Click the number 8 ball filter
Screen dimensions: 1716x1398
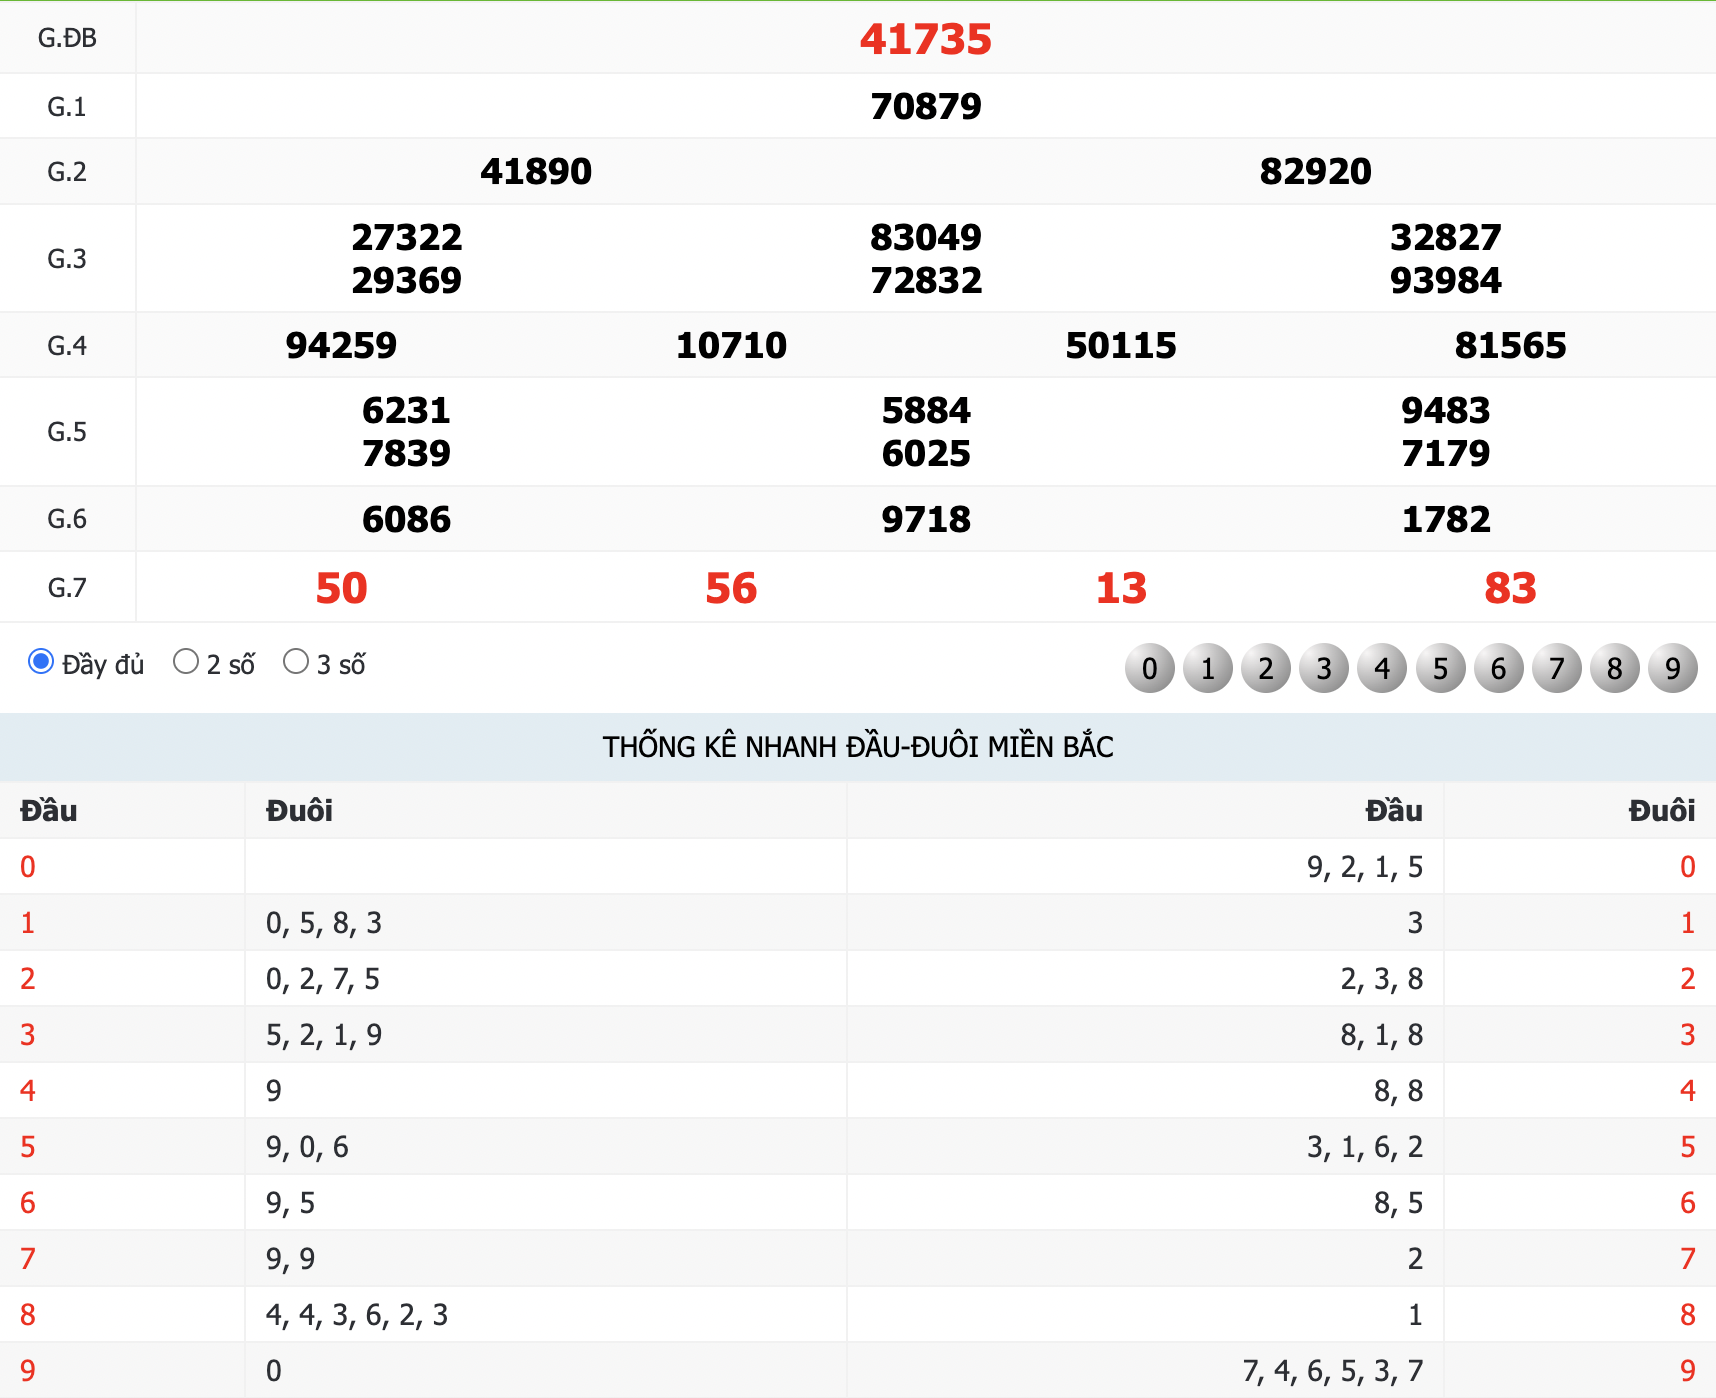(1615, 668)
